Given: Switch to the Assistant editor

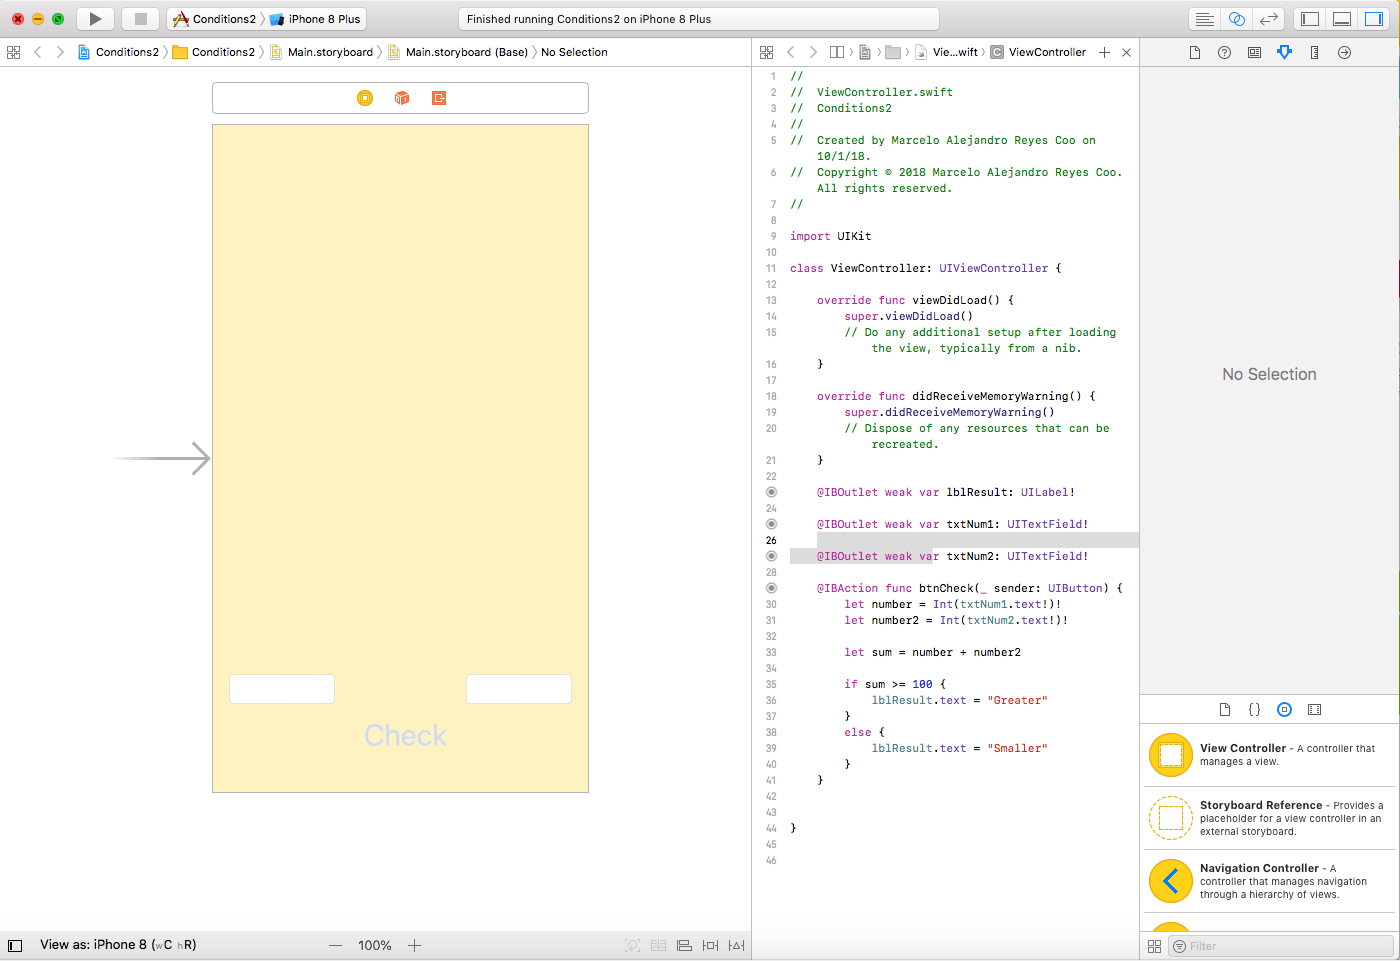Looking at the screenshot, I should (1237, 19).
